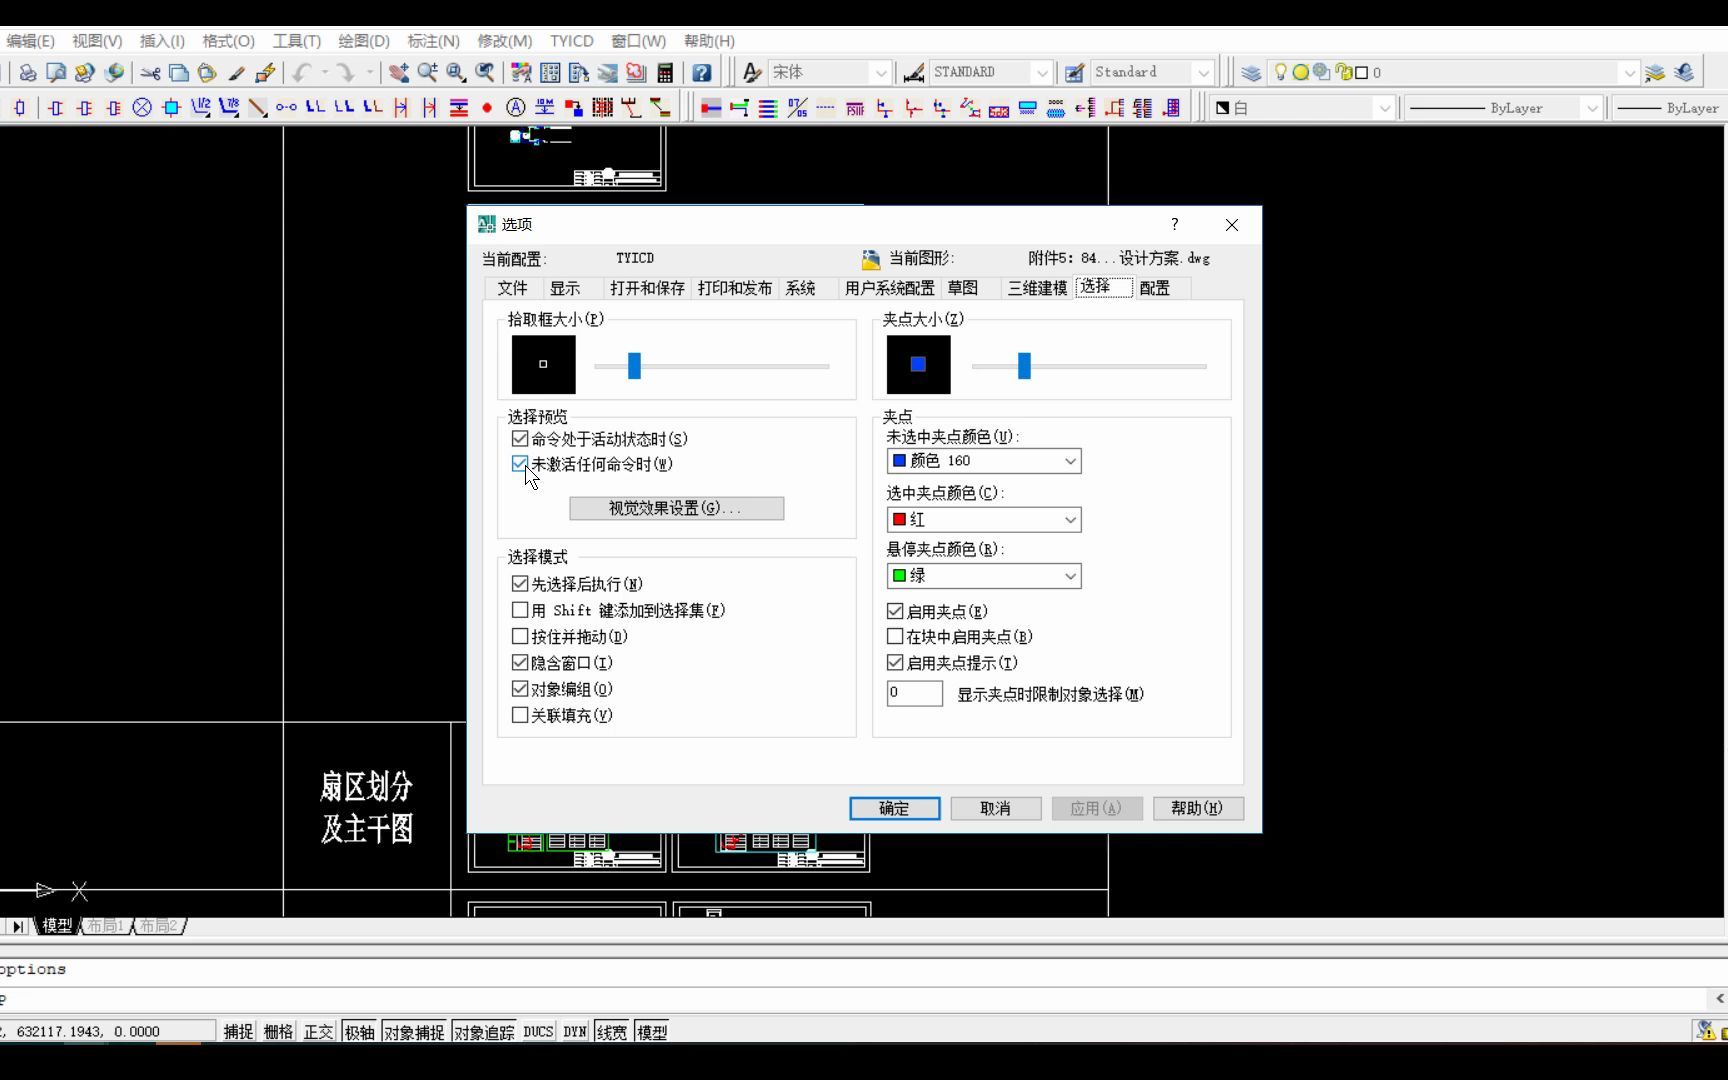Click the Paste clipboard icon

click(207, 72)
